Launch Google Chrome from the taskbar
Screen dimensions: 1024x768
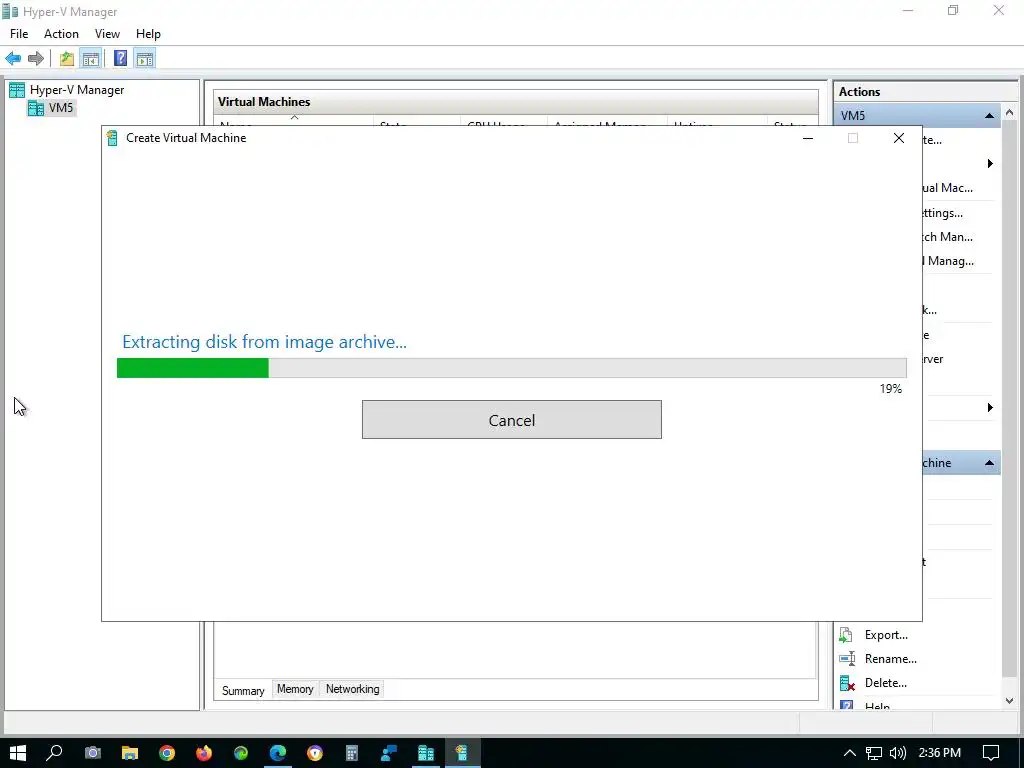coord(167,753)
